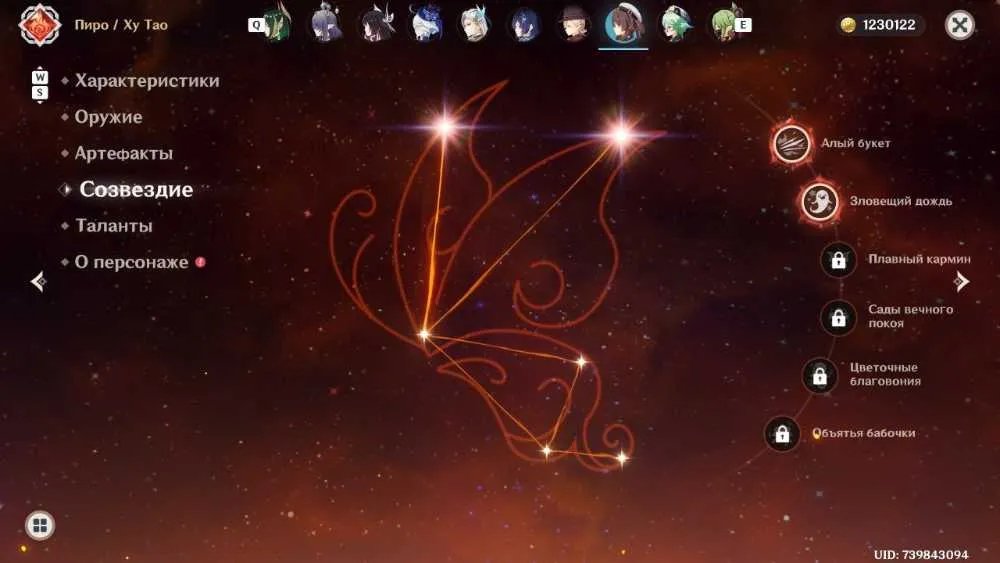Click the bright upper-left constellation star
The width and height of the screenshot is (1000, 563).
445,127
